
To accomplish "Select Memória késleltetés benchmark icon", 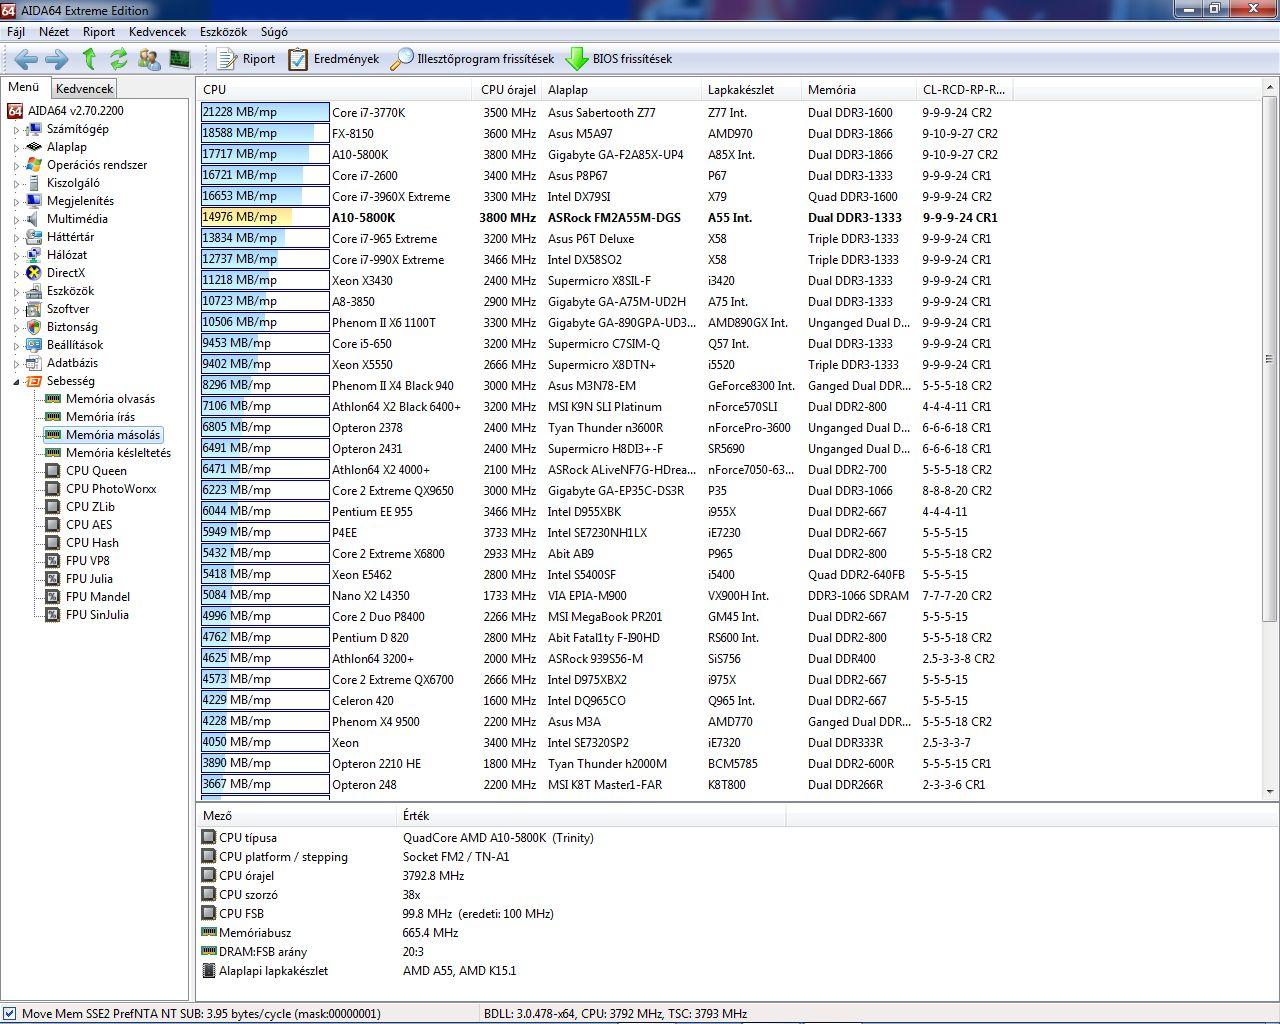I will pyautogui.click(x=53, y=453).
